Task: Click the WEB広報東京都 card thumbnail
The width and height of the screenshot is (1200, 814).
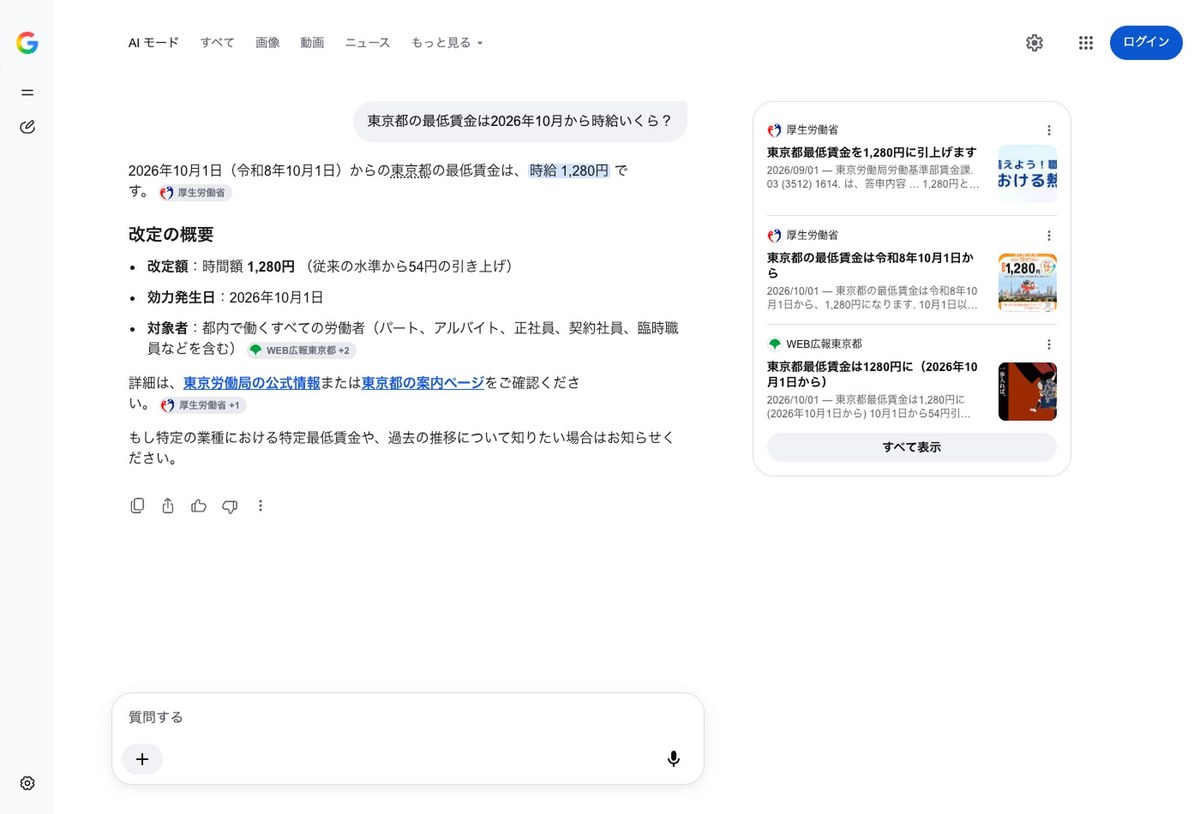Action: (1027, 391)
